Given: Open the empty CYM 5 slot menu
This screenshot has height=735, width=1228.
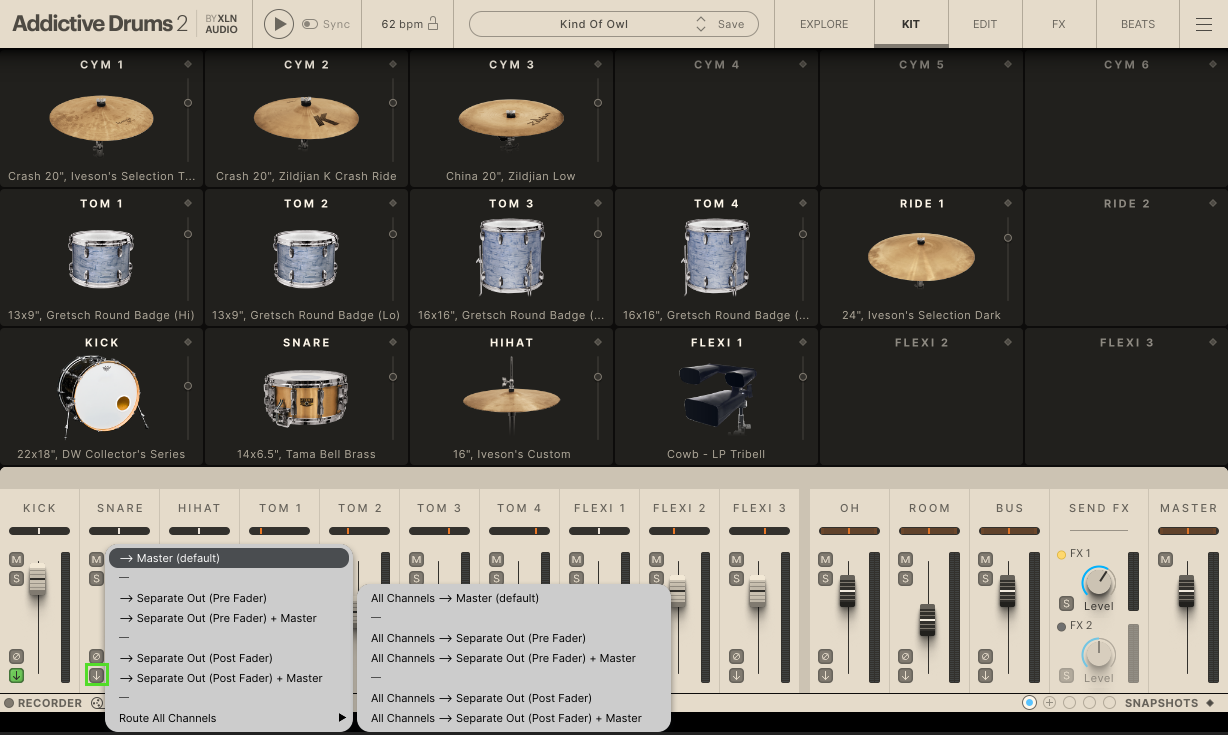Looking at the screenshot, I should [x=1008, y=64].
